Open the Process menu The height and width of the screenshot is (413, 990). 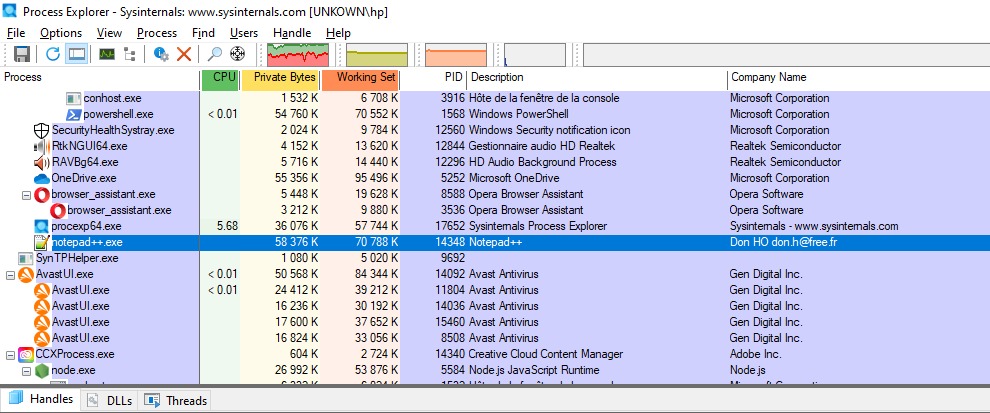point(157,33)
